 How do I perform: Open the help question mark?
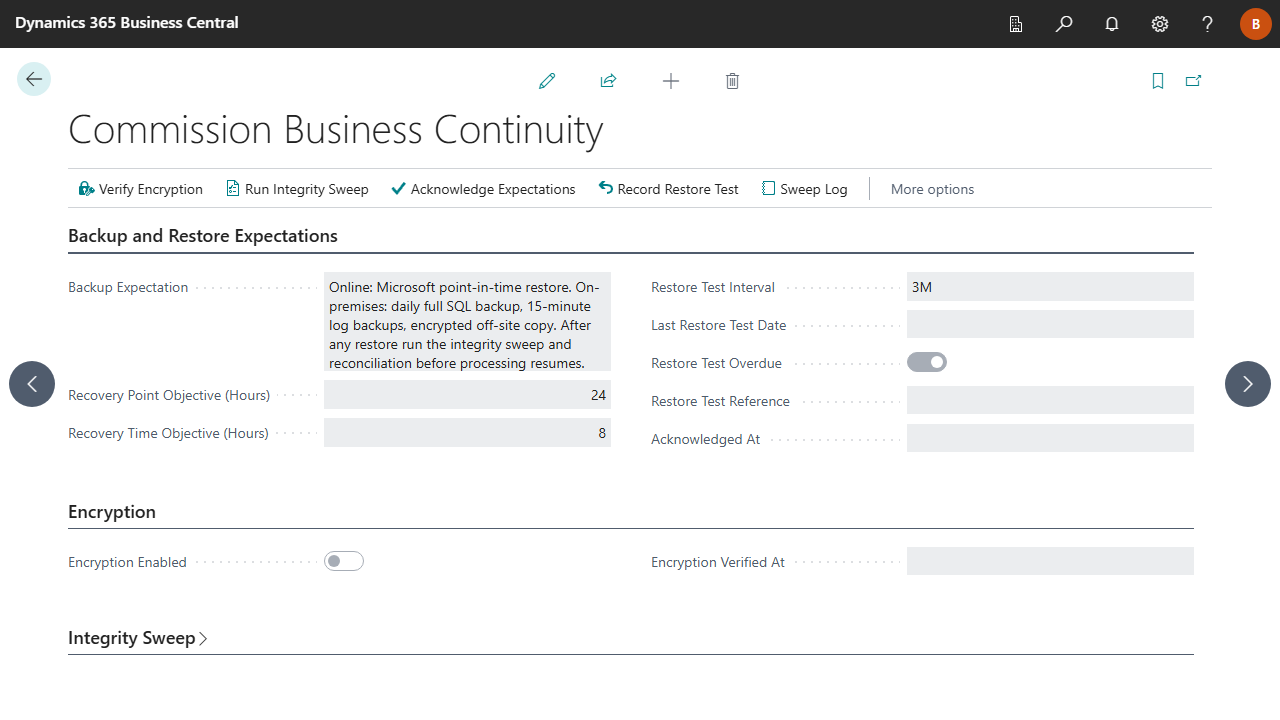click(1208, 24)
